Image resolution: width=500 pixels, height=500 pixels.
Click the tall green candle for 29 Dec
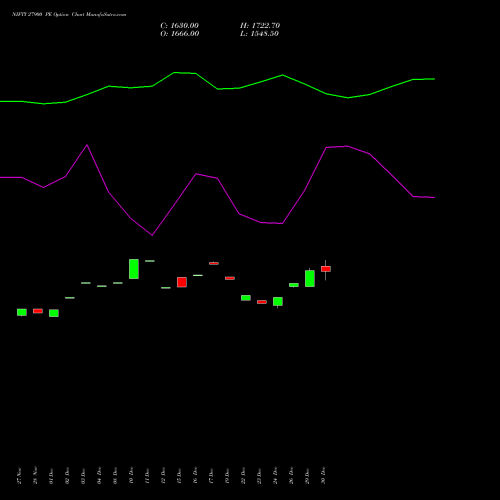[x=310, y=278]
